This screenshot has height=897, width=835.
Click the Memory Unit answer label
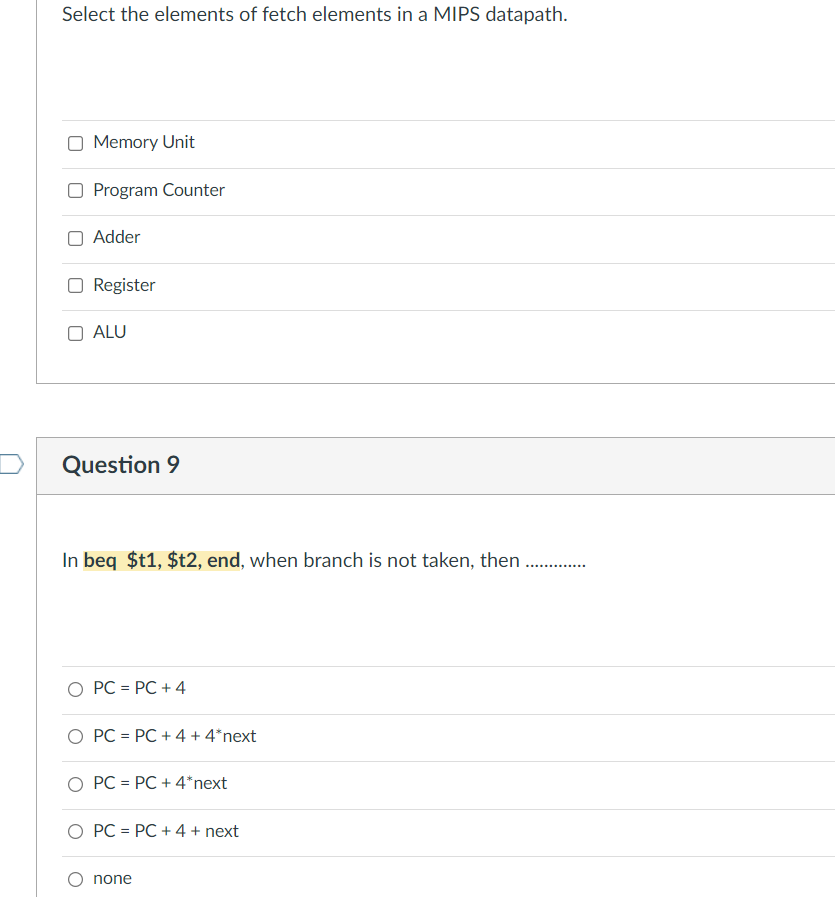tap(143, 142)
